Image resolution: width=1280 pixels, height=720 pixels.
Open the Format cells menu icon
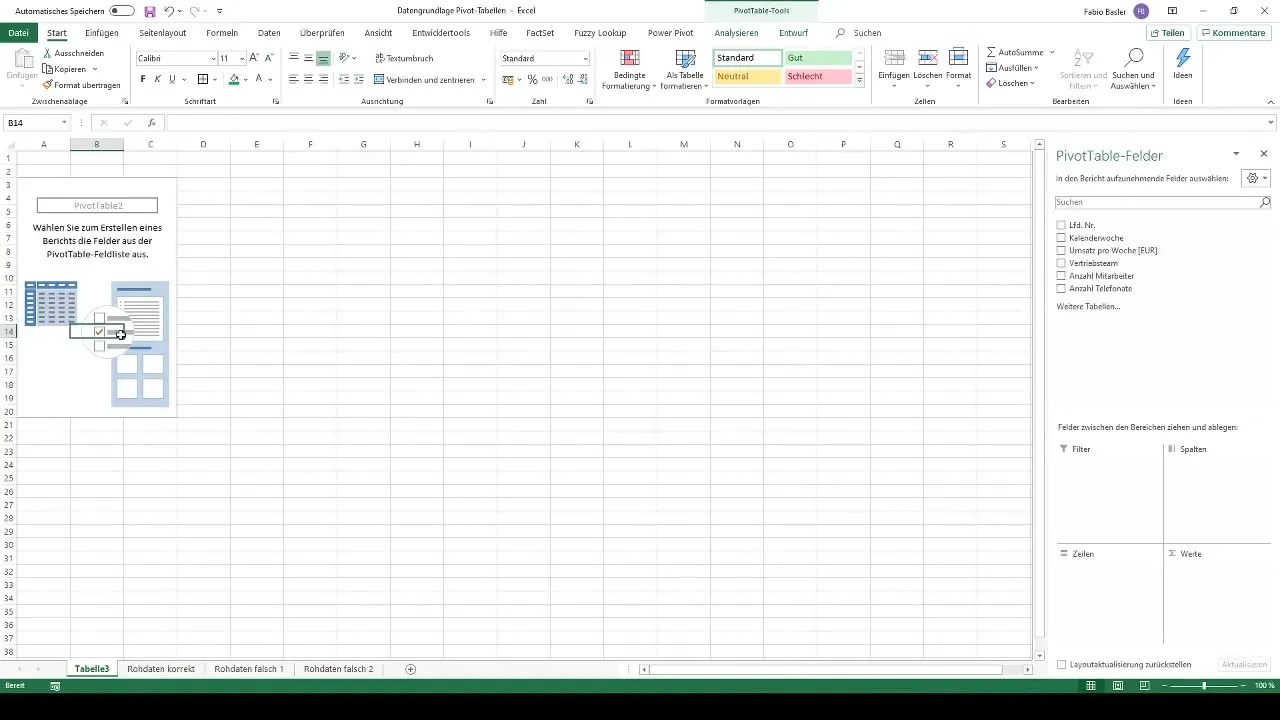click(x=958, y=58)
